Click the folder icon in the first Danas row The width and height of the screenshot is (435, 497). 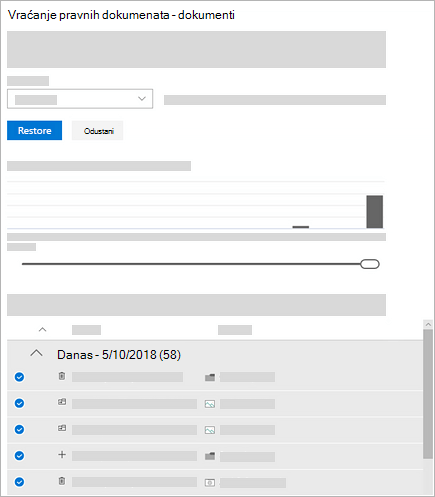pos(210,377)
